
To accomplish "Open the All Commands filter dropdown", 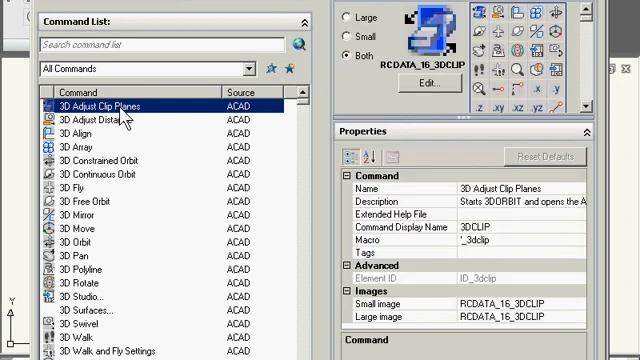I will tap(249, 69).
